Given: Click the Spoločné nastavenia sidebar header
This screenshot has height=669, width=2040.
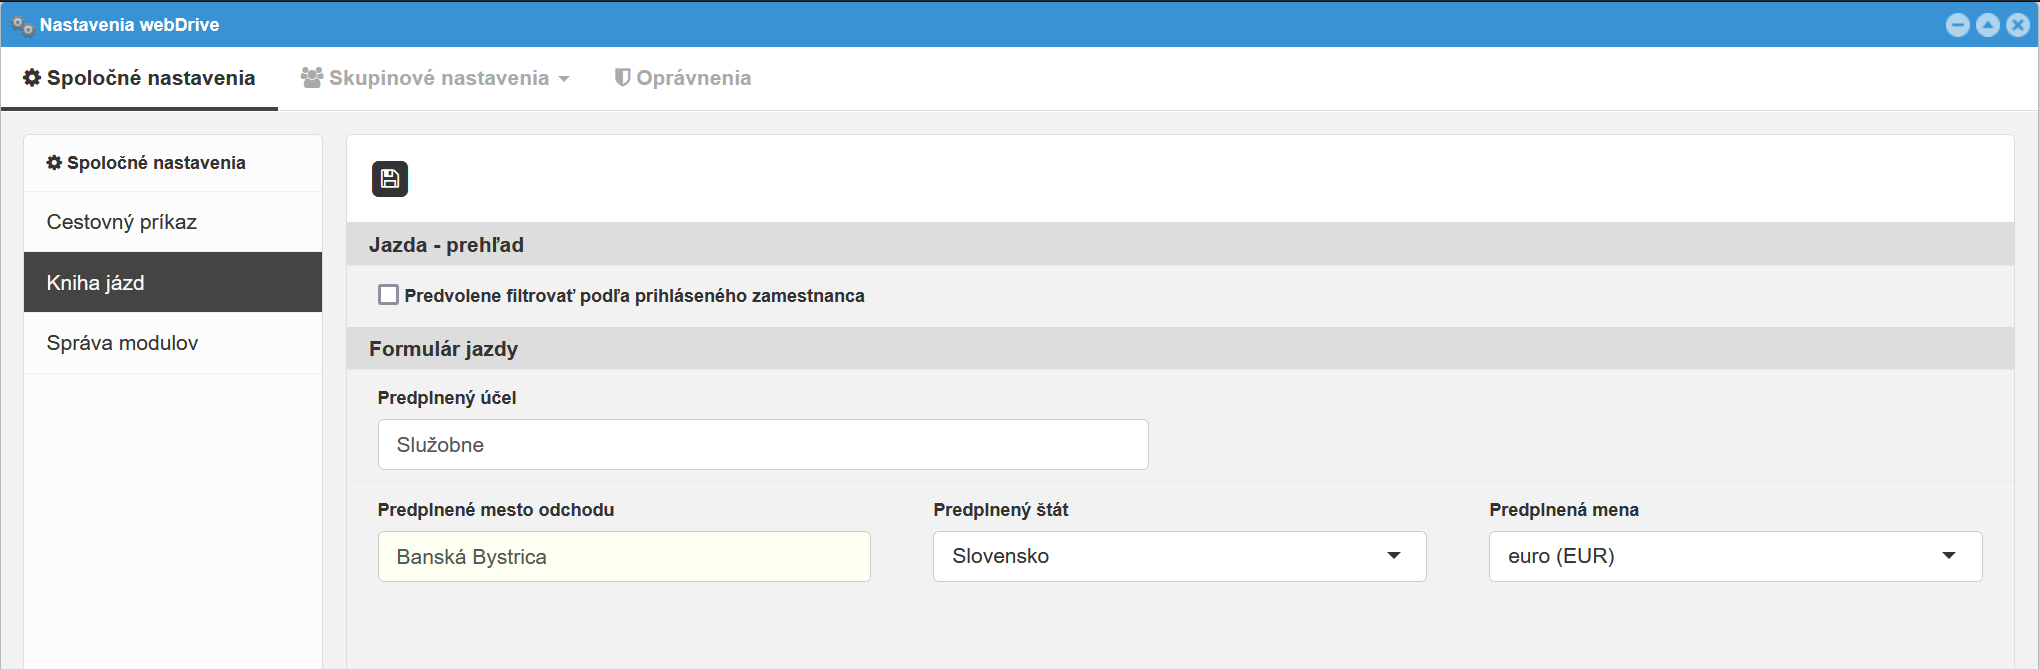Looking at the screenshot, I should [x=146, y=163].
